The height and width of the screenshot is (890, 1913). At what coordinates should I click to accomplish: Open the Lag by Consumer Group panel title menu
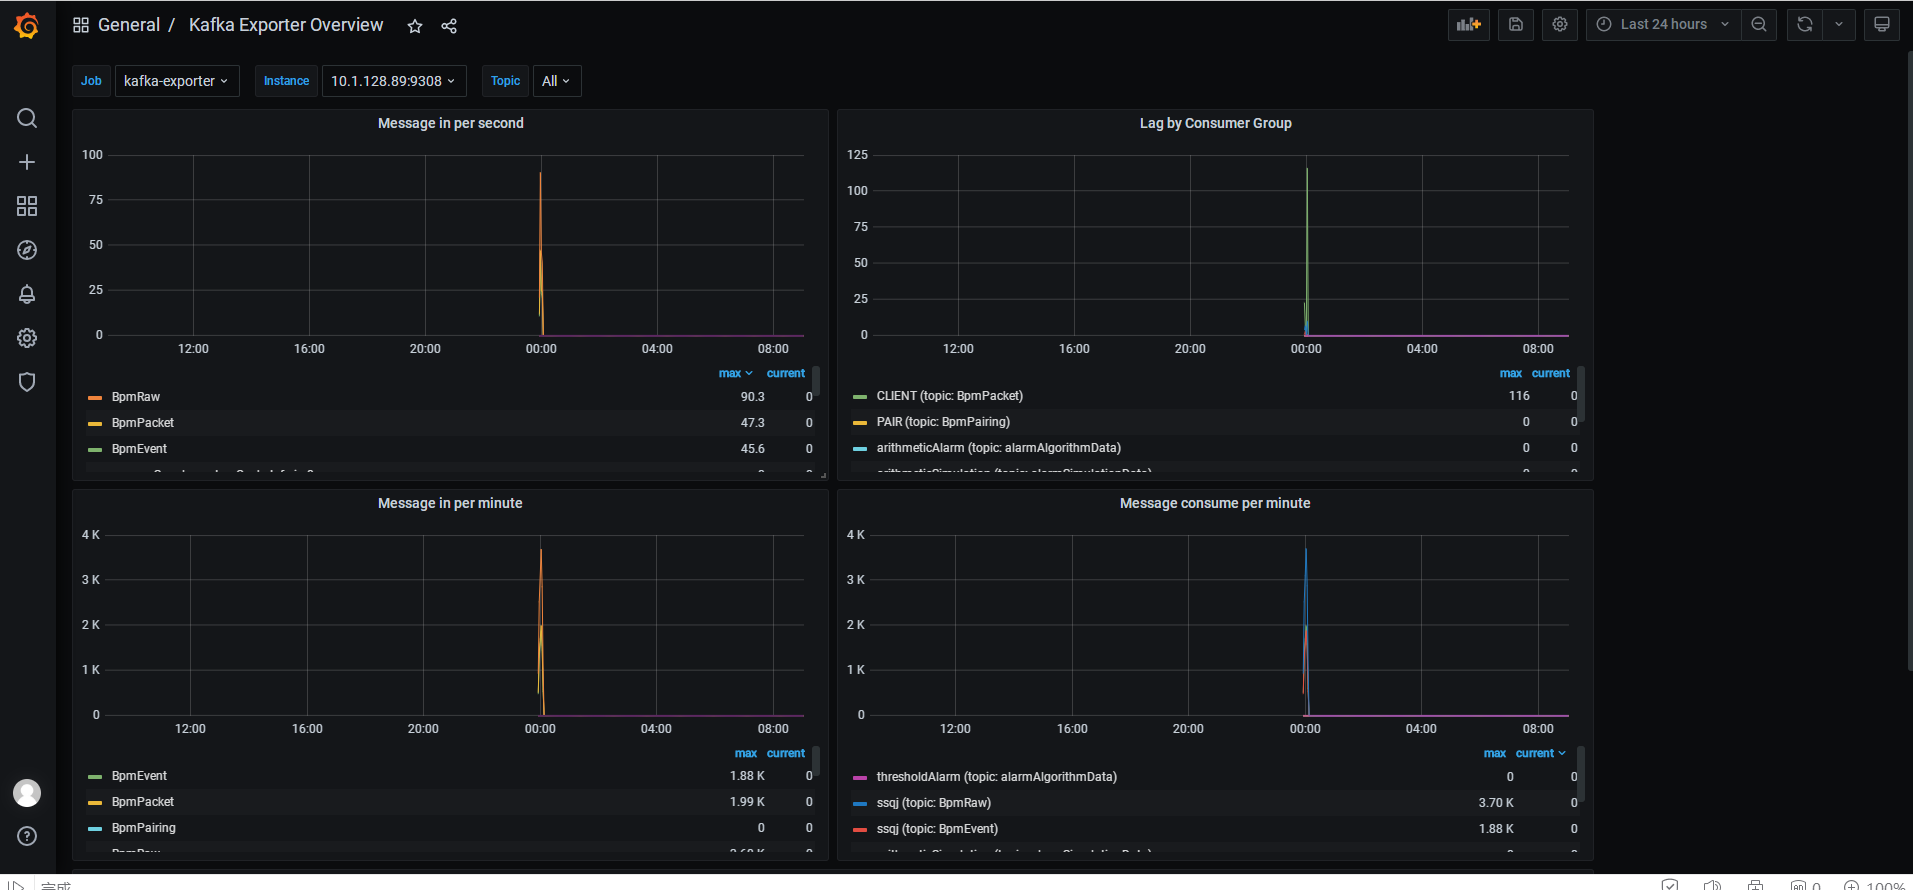coord(1215,123)
